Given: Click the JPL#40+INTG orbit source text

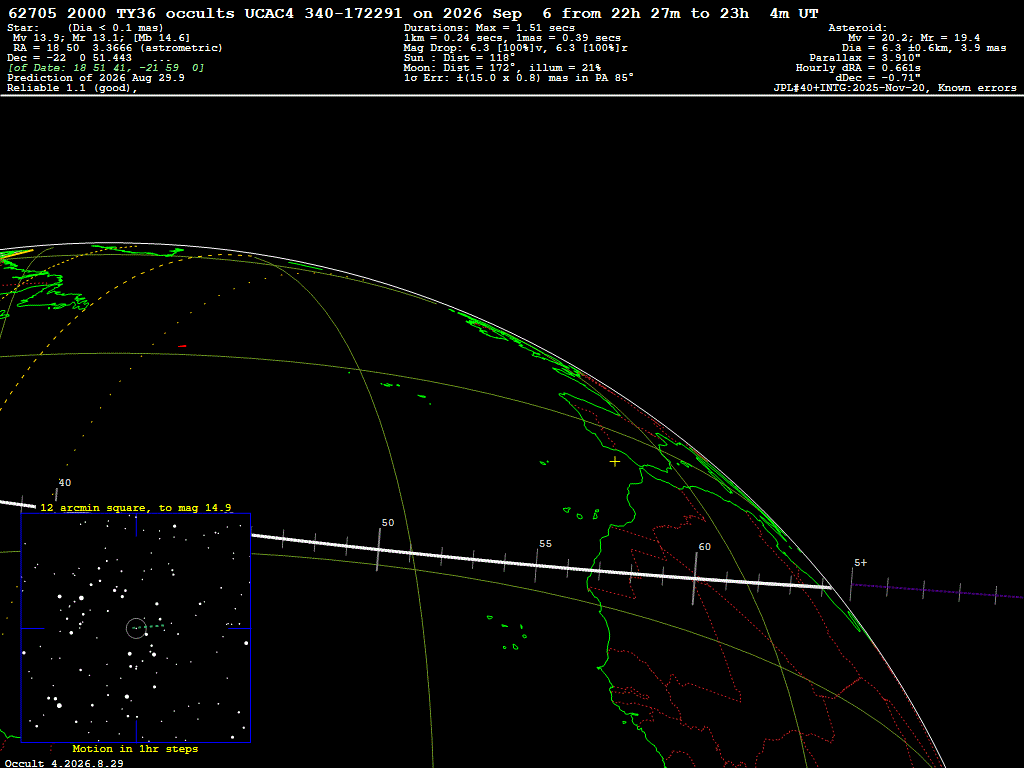Looking at the screenshot, I should 895,88.
